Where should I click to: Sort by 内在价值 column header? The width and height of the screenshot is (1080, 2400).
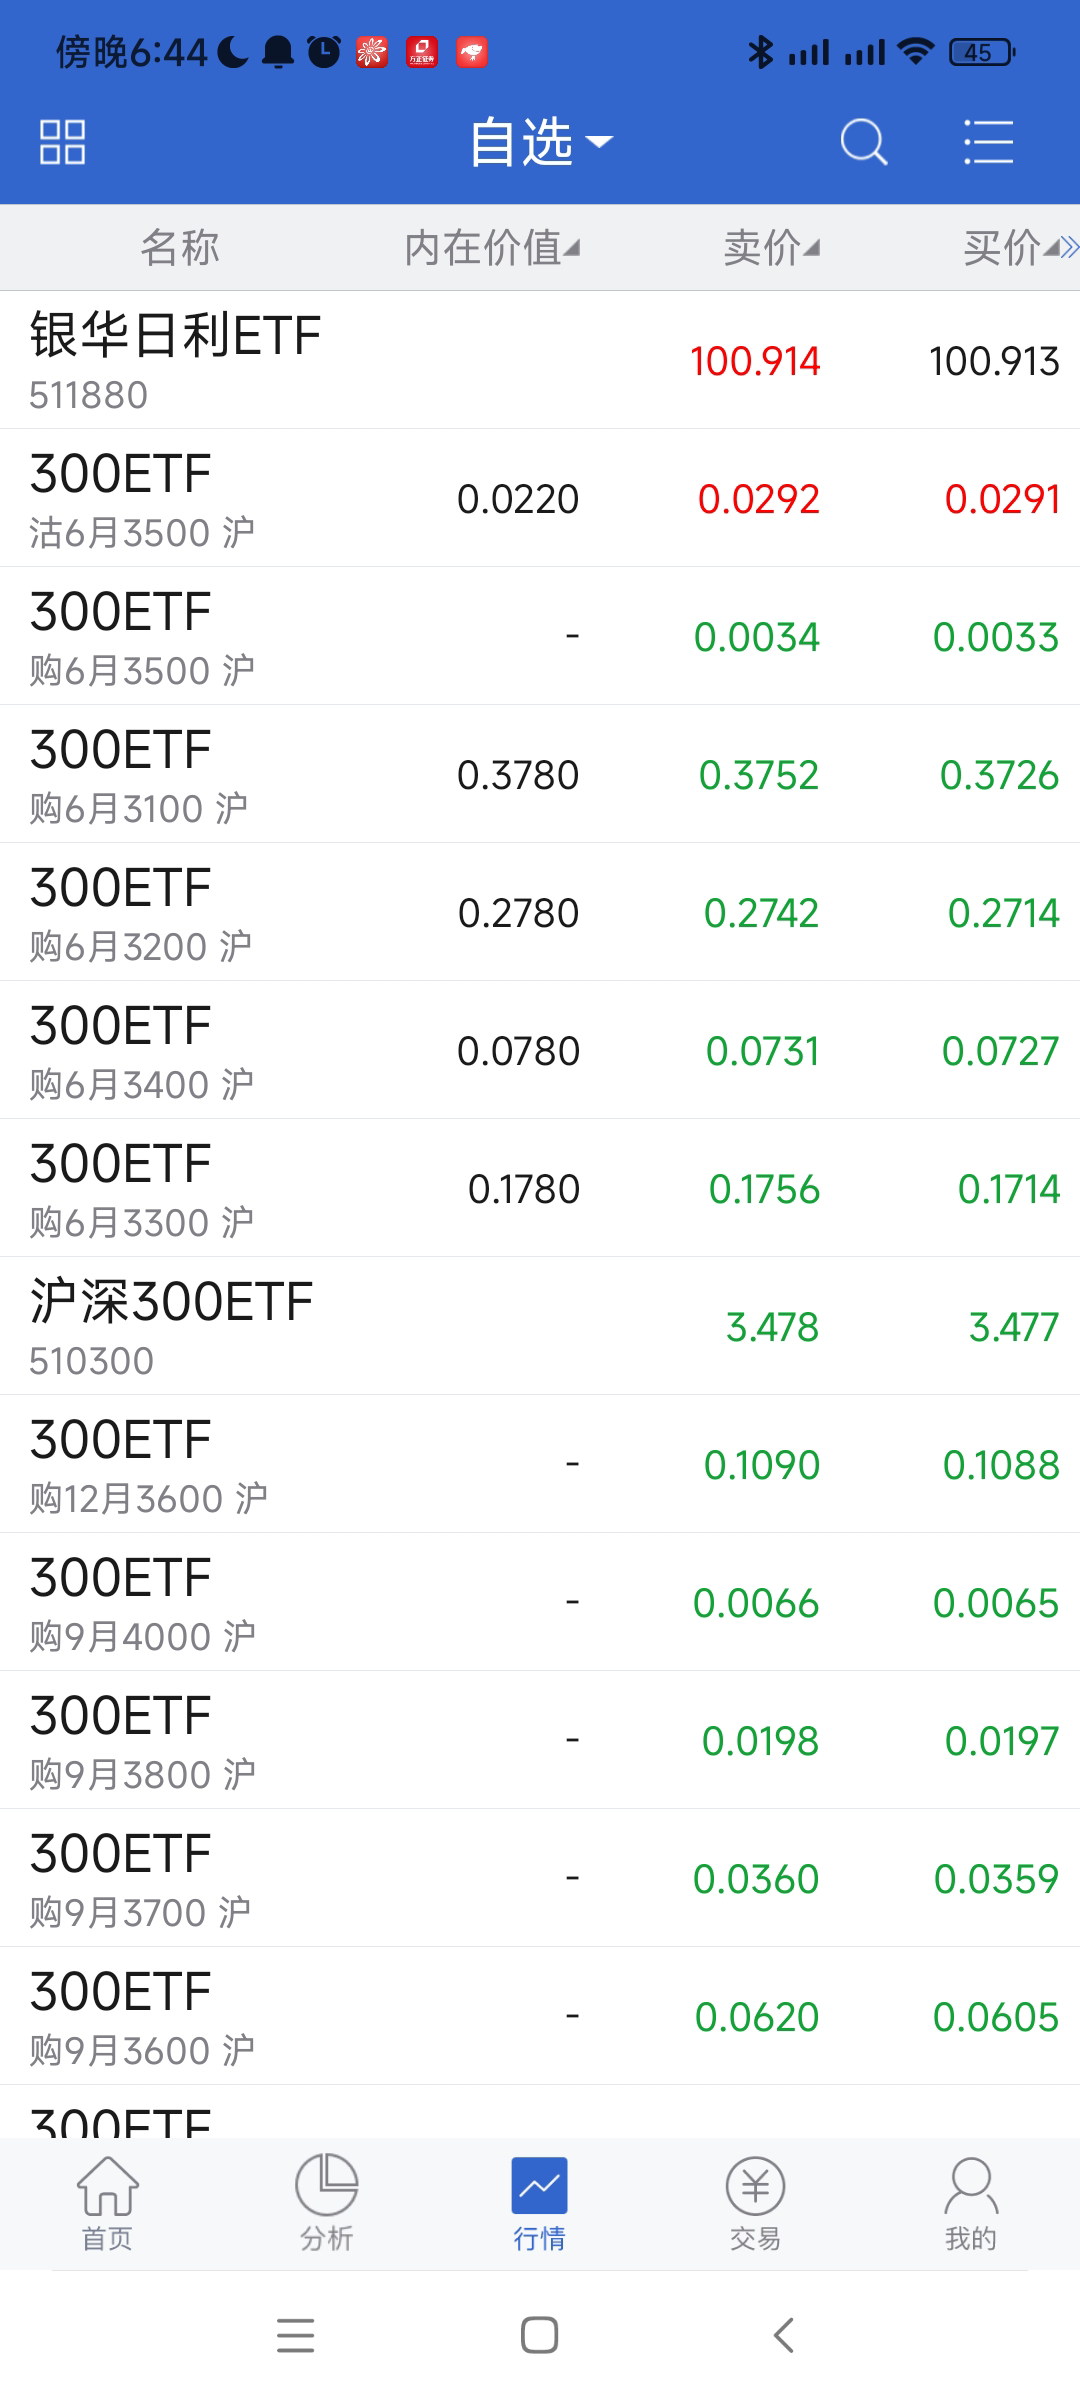491,248
